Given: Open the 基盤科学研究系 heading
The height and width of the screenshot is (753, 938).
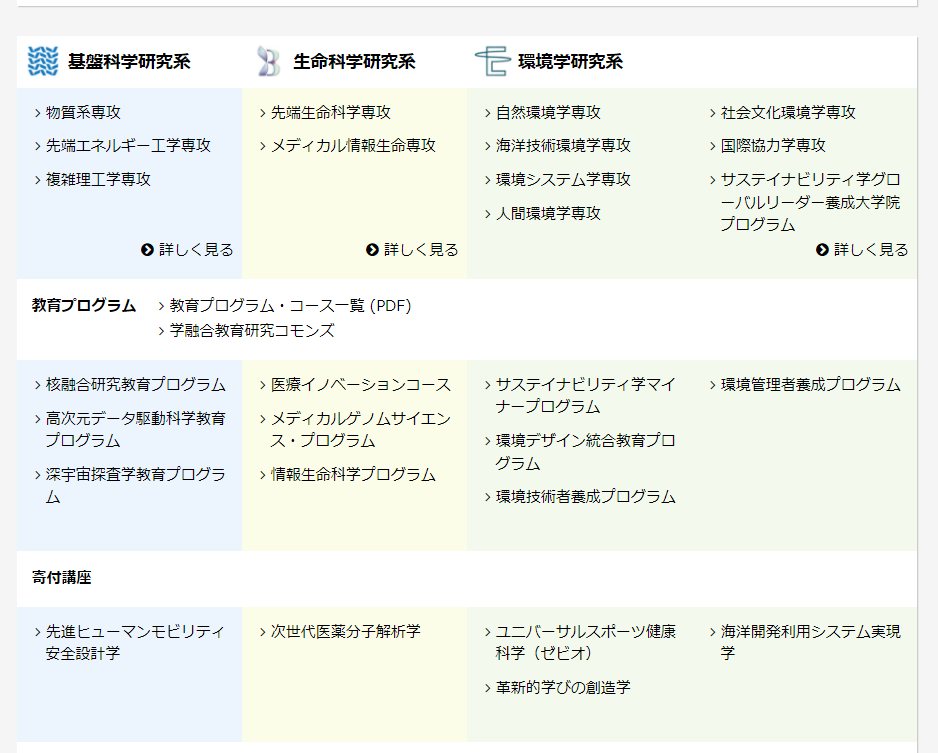Looking at the screenshot, I should click(x=129, y=62).
